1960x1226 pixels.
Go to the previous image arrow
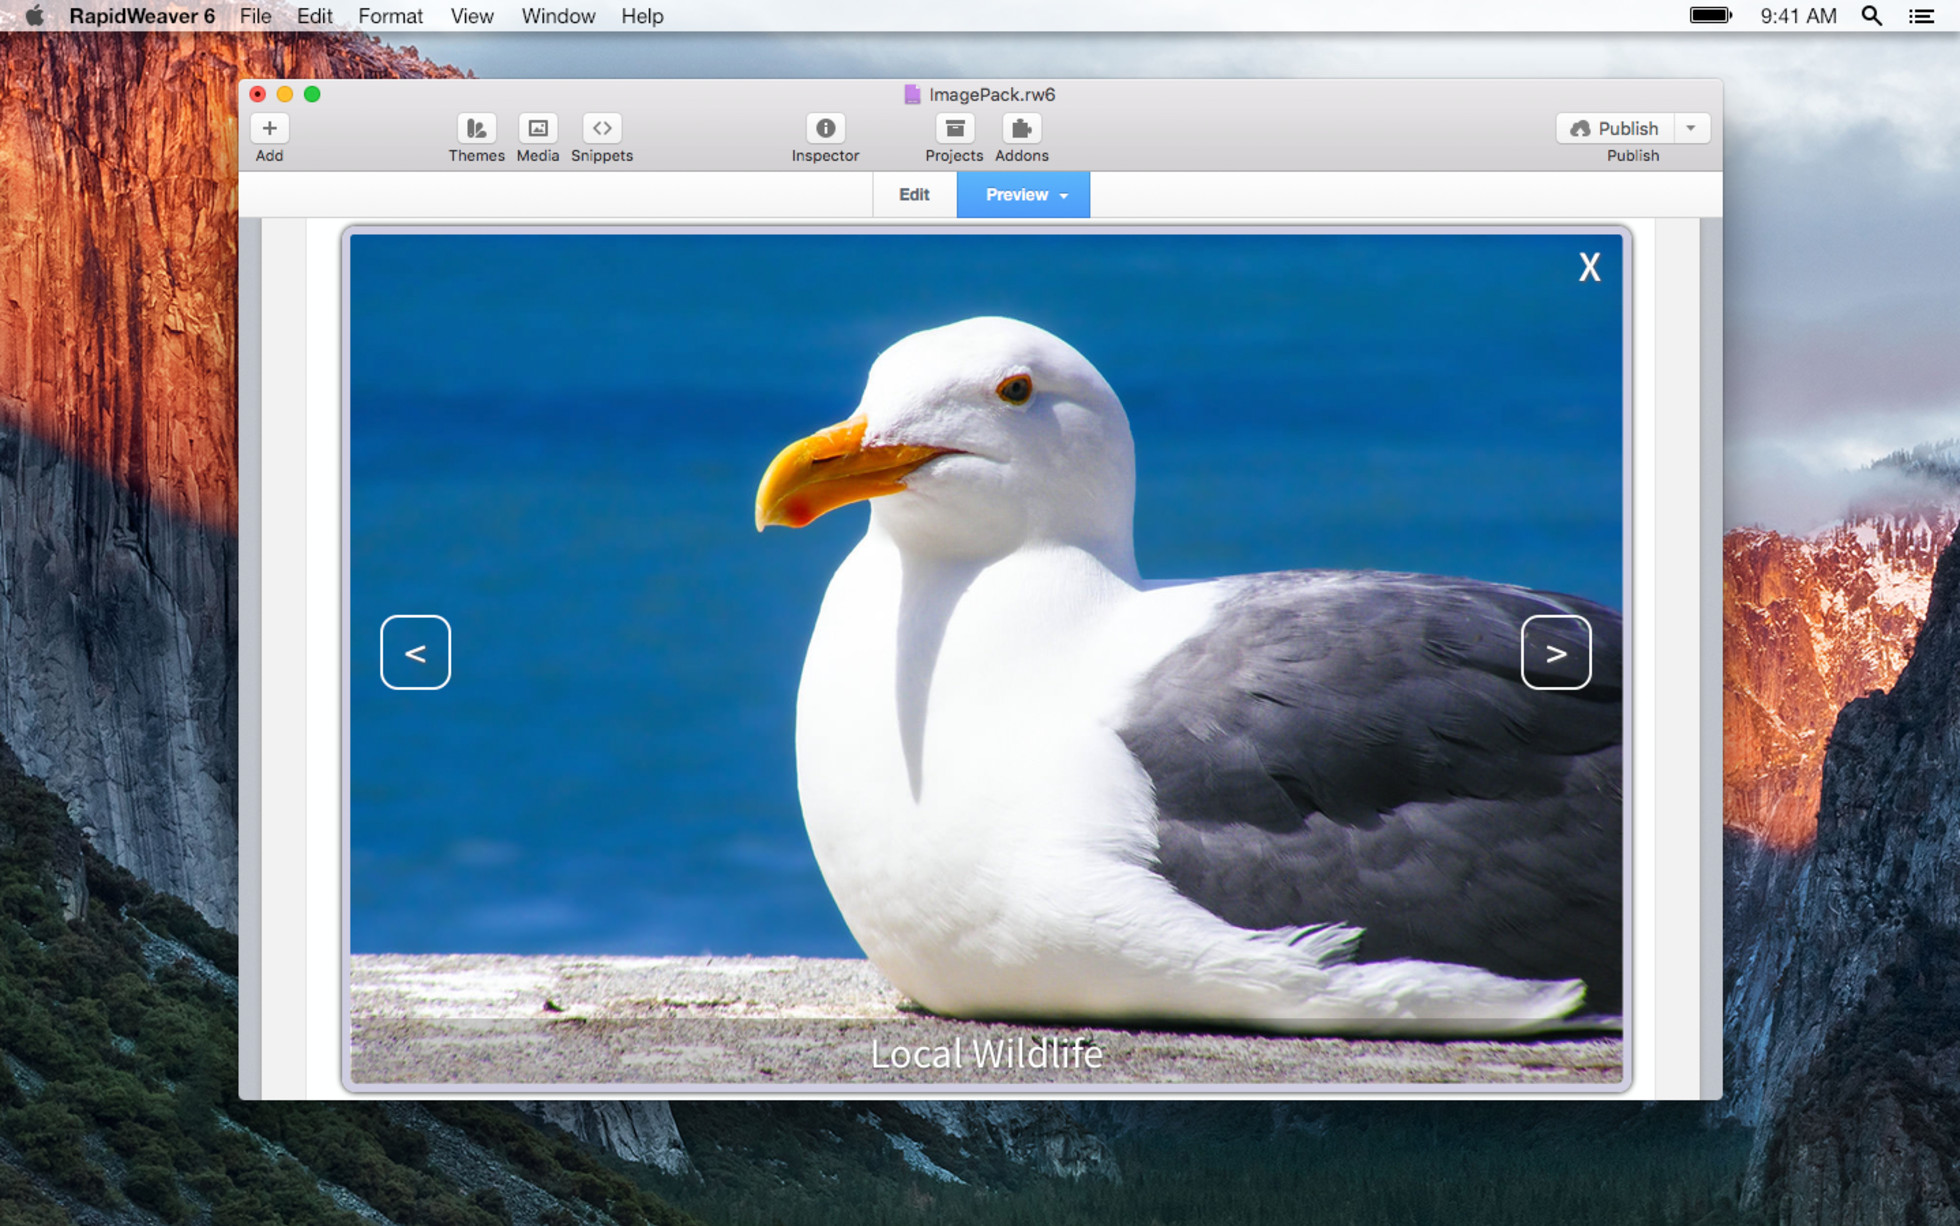[415, 653]
